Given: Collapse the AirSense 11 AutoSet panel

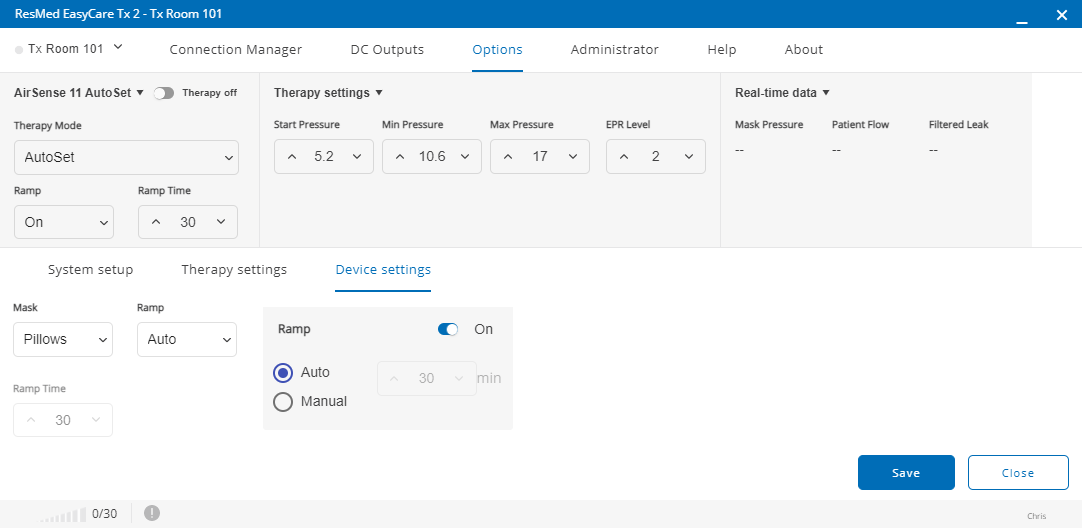Looking at the screenshot, I should pos(140,92).
